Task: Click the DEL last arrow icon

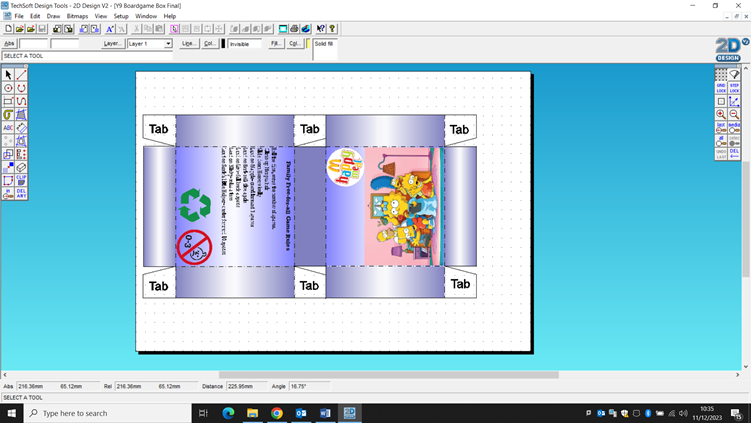Action: 734,154
